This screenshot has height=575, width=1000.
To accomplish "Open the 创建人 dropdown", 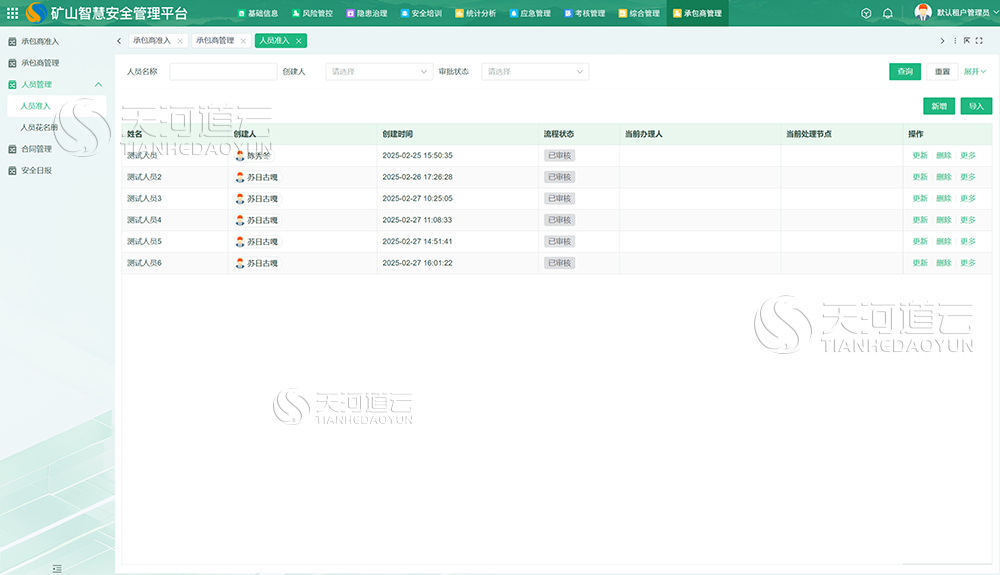I will (x=379, y=71).
